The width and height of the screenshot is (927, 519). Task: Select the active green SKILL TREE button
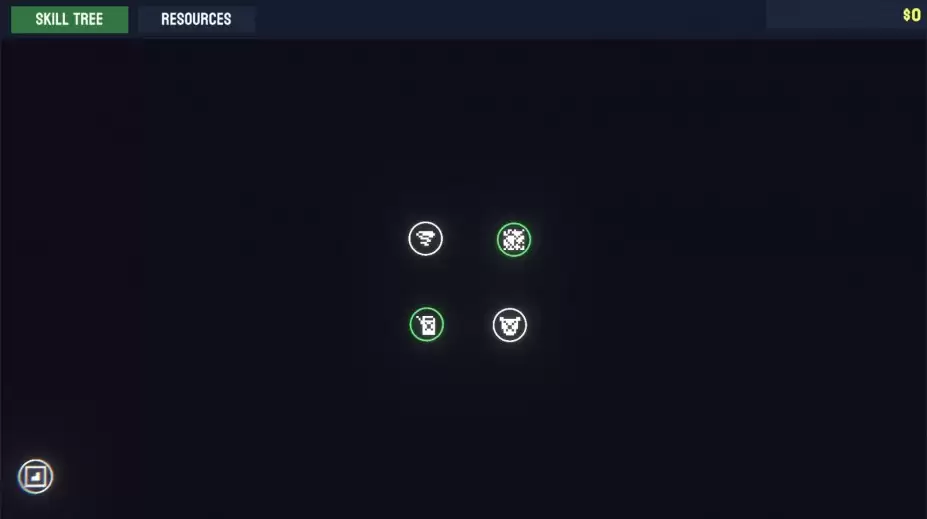(69, 20)
